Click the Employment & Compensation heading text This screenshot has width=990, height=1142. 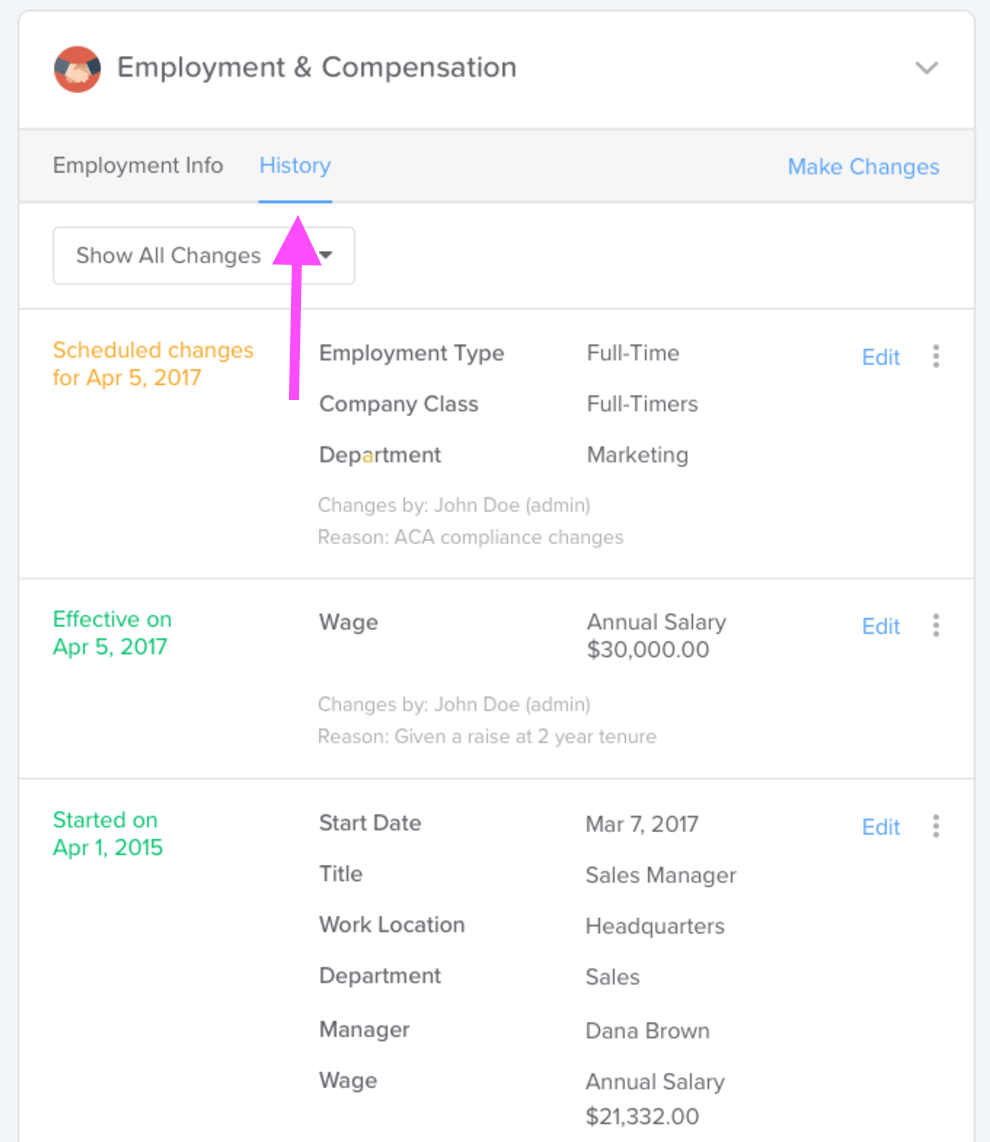coord(317,68)
